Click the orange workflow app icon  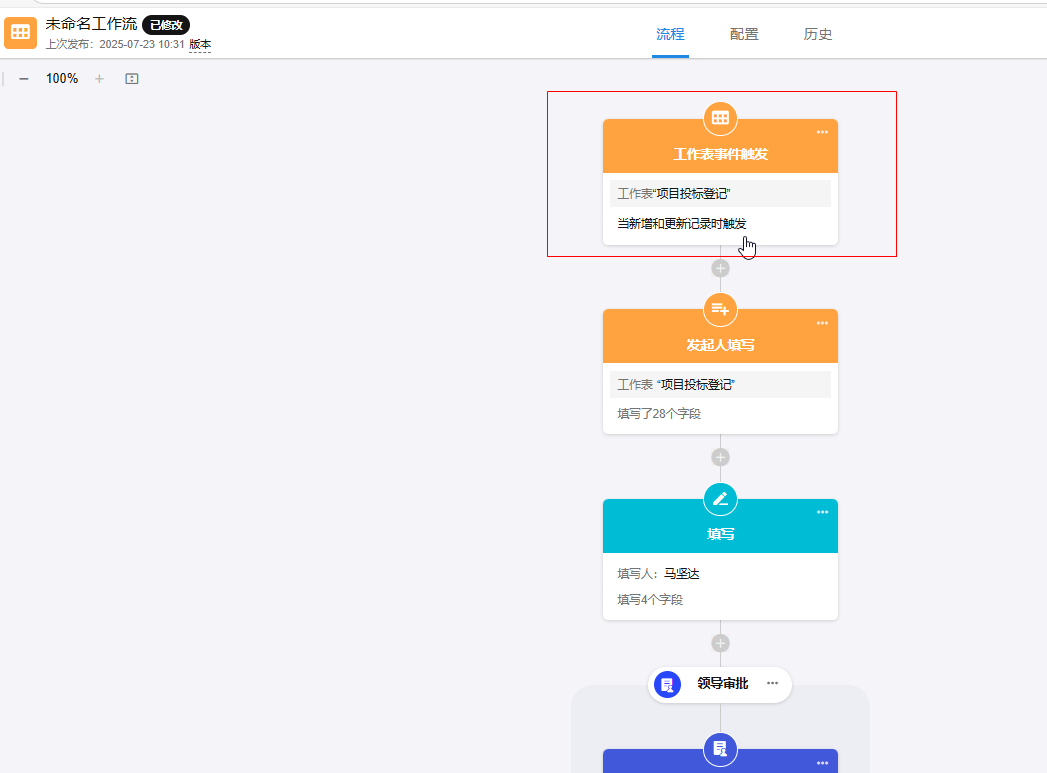coord(21,33)
